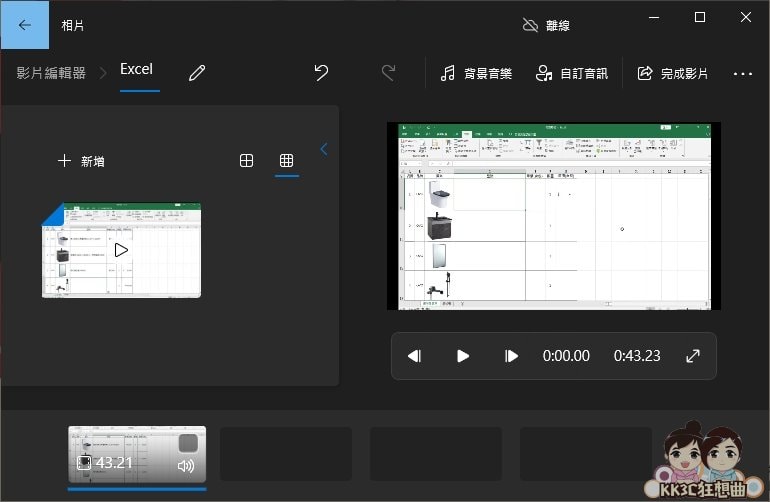Step forward one frame in the preview
The width and height of the screenshot is (770, 502).
511,356
